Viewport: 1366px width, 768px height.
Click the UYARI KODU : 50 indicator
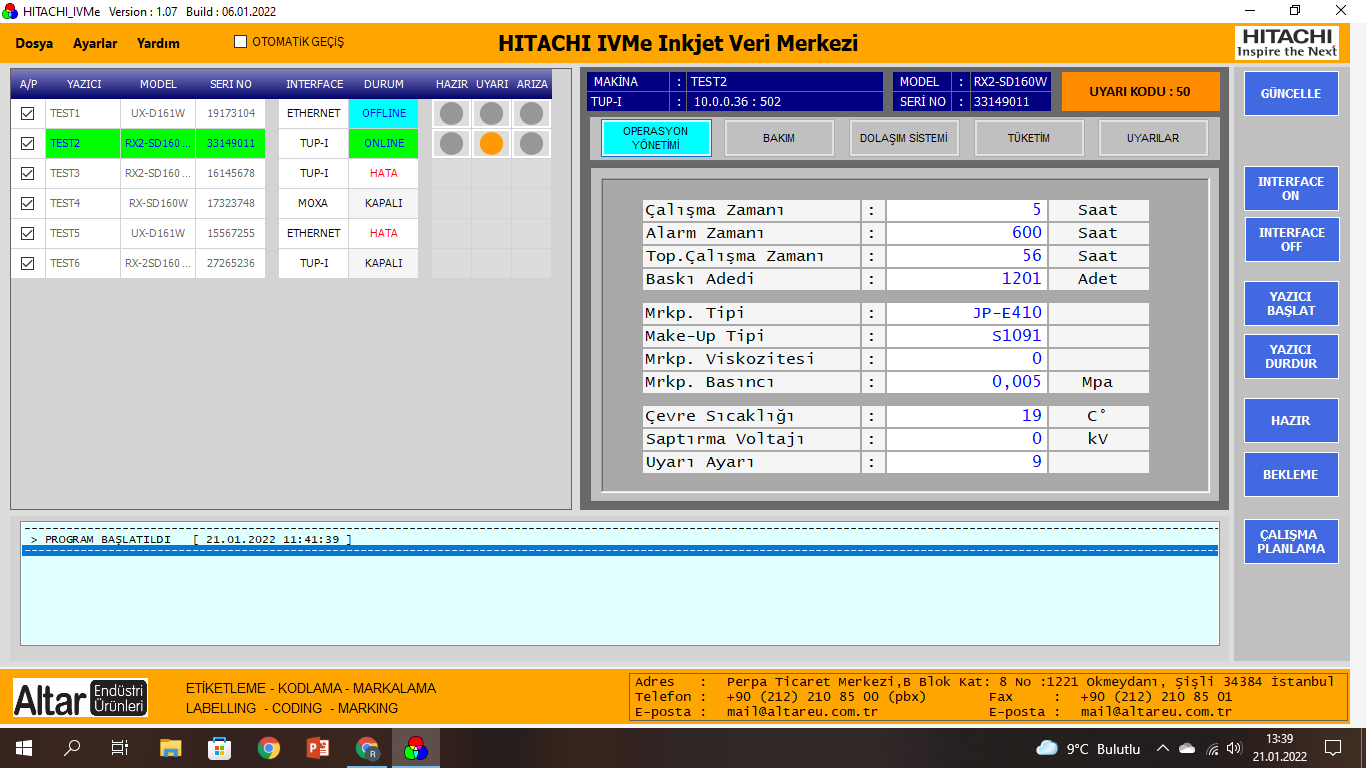coord(1140,91)
